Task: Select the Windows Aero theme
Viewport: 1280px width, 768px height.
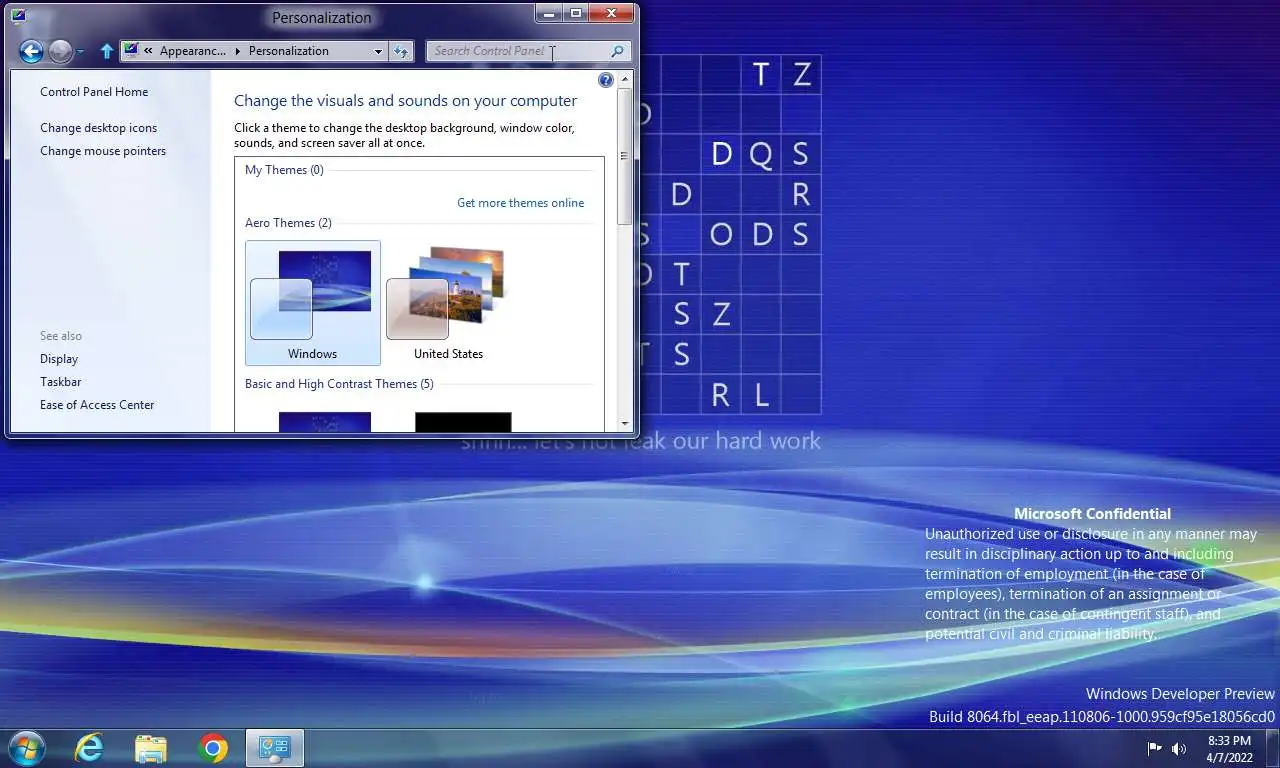Action: click(x=313, y=303)
